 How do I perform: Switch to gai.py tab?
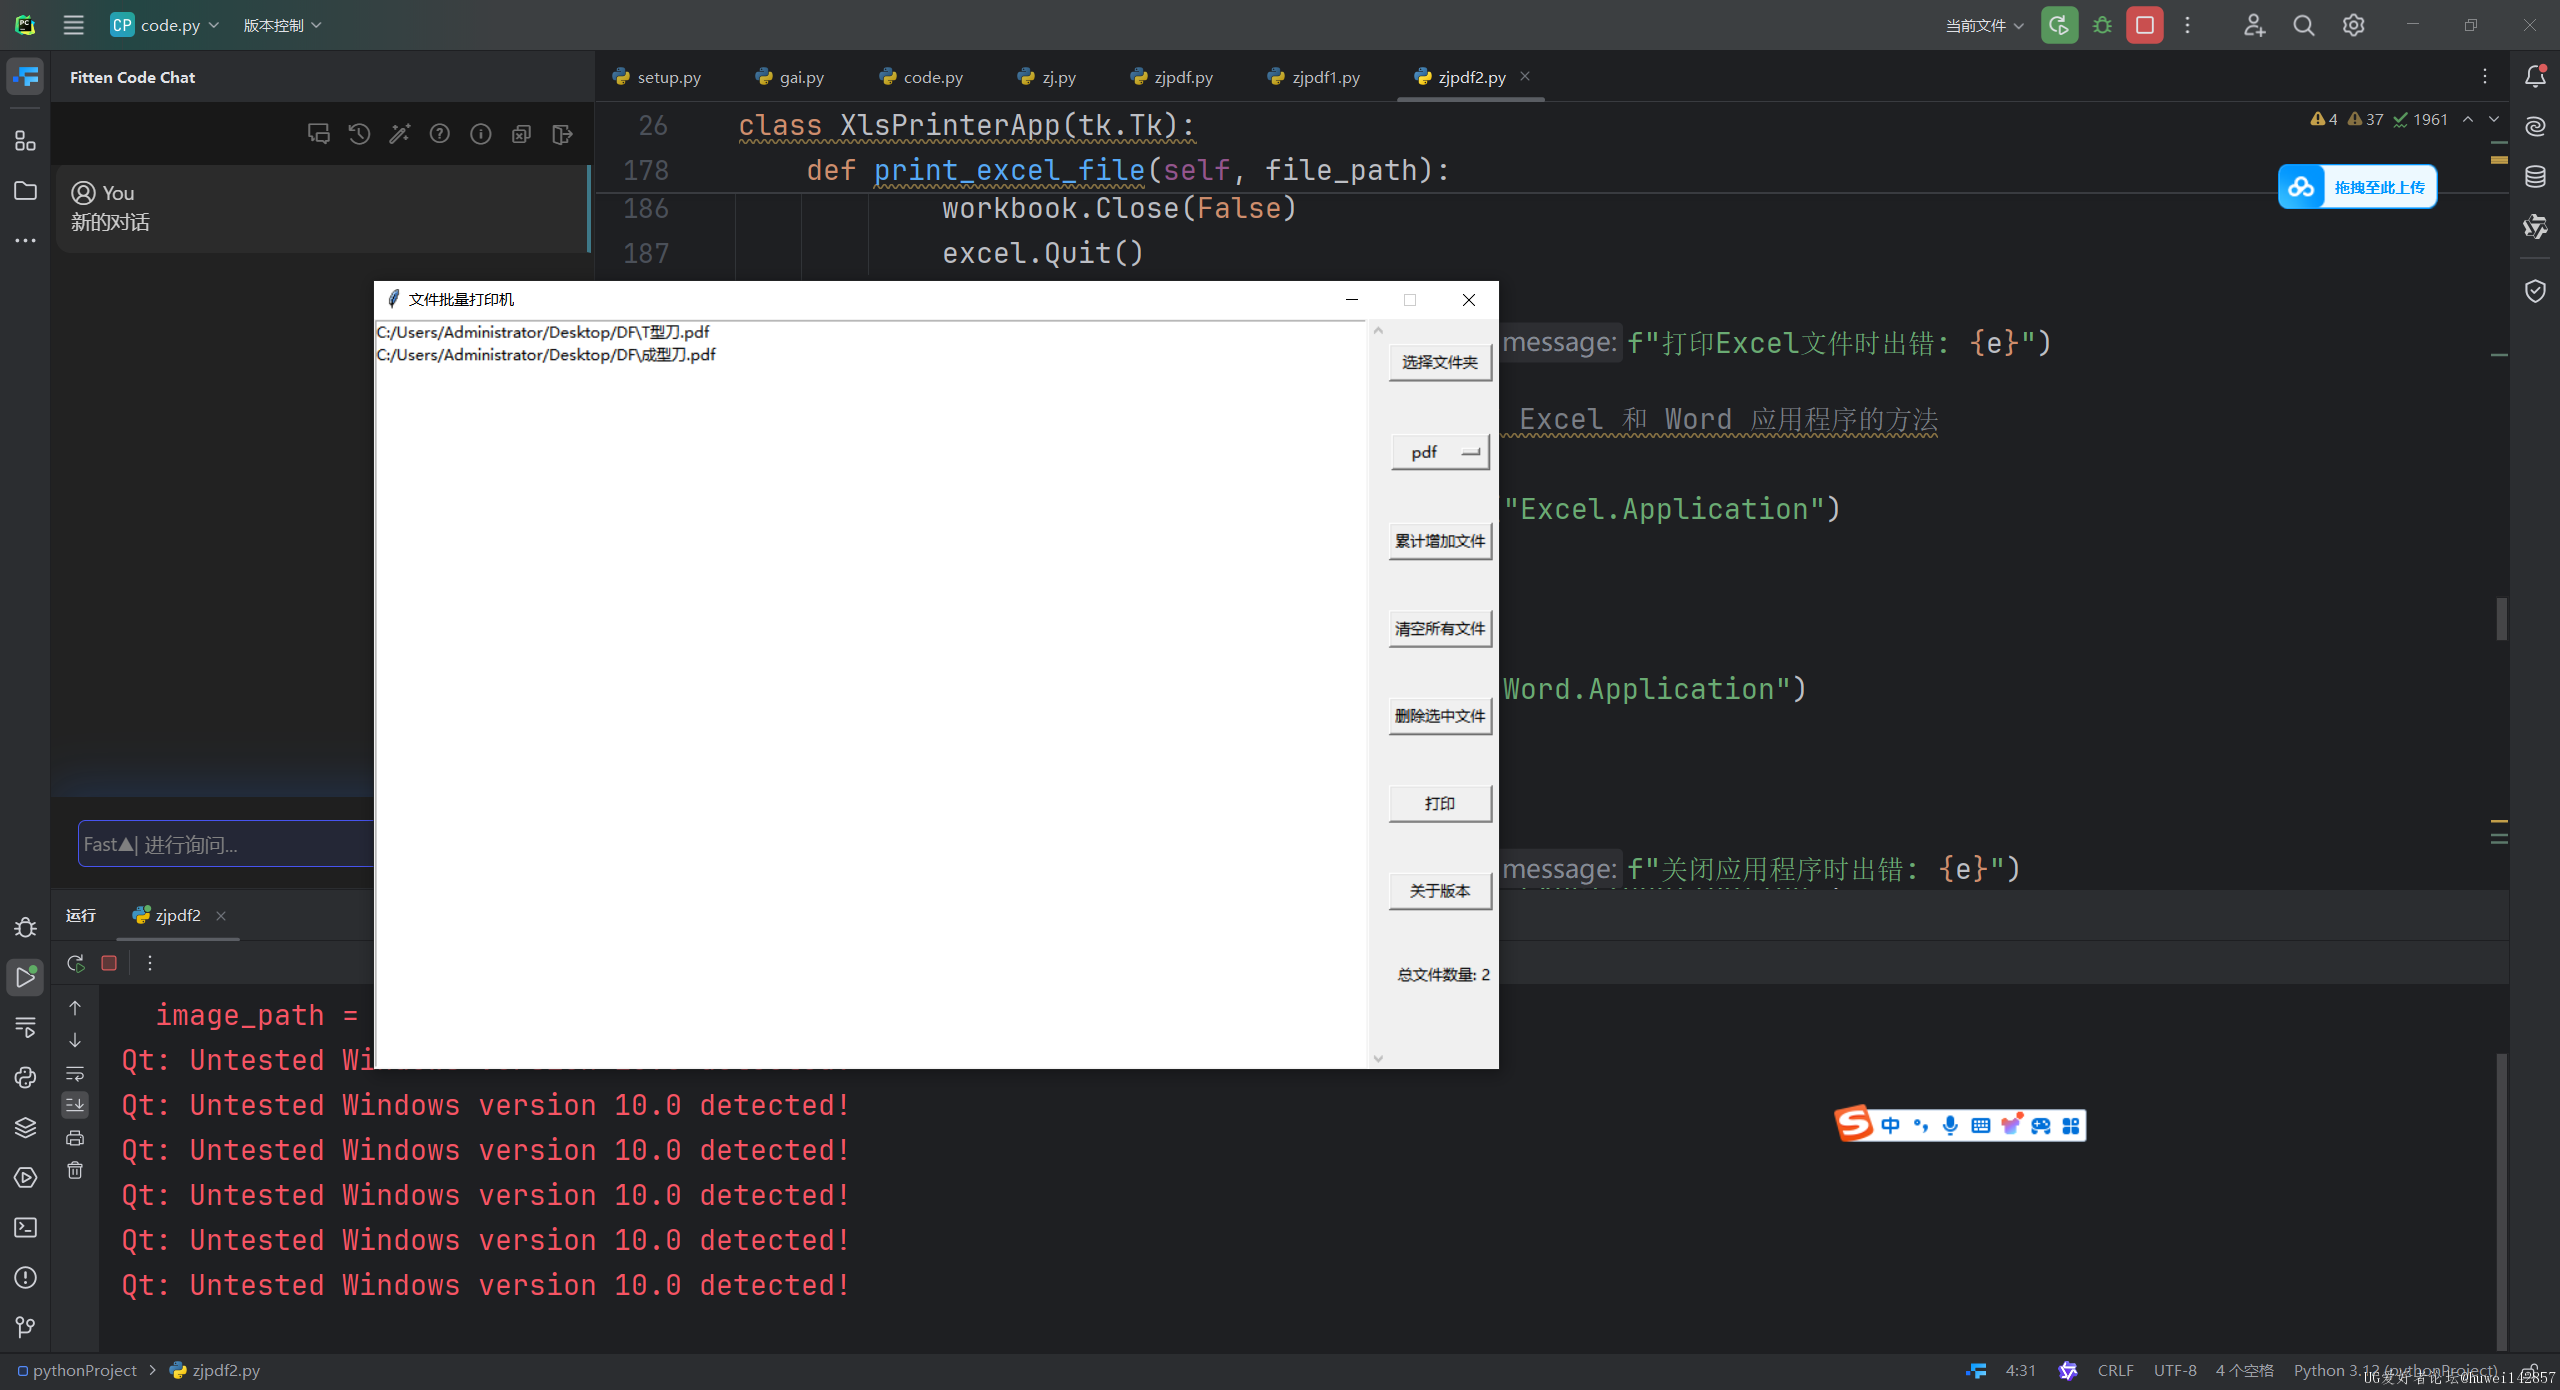790,77
